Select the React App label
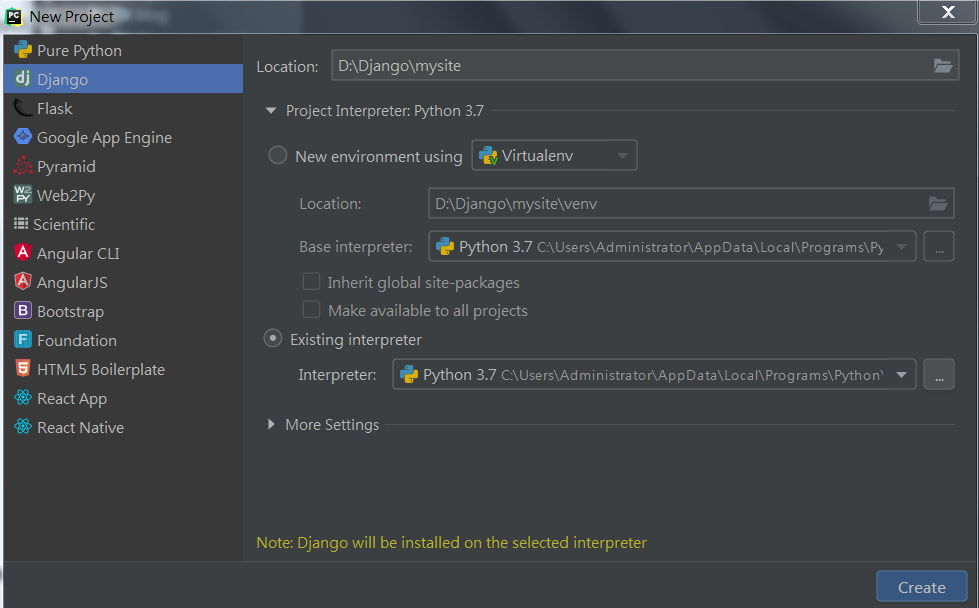This screenshot has width=979, height=608. 72,399
